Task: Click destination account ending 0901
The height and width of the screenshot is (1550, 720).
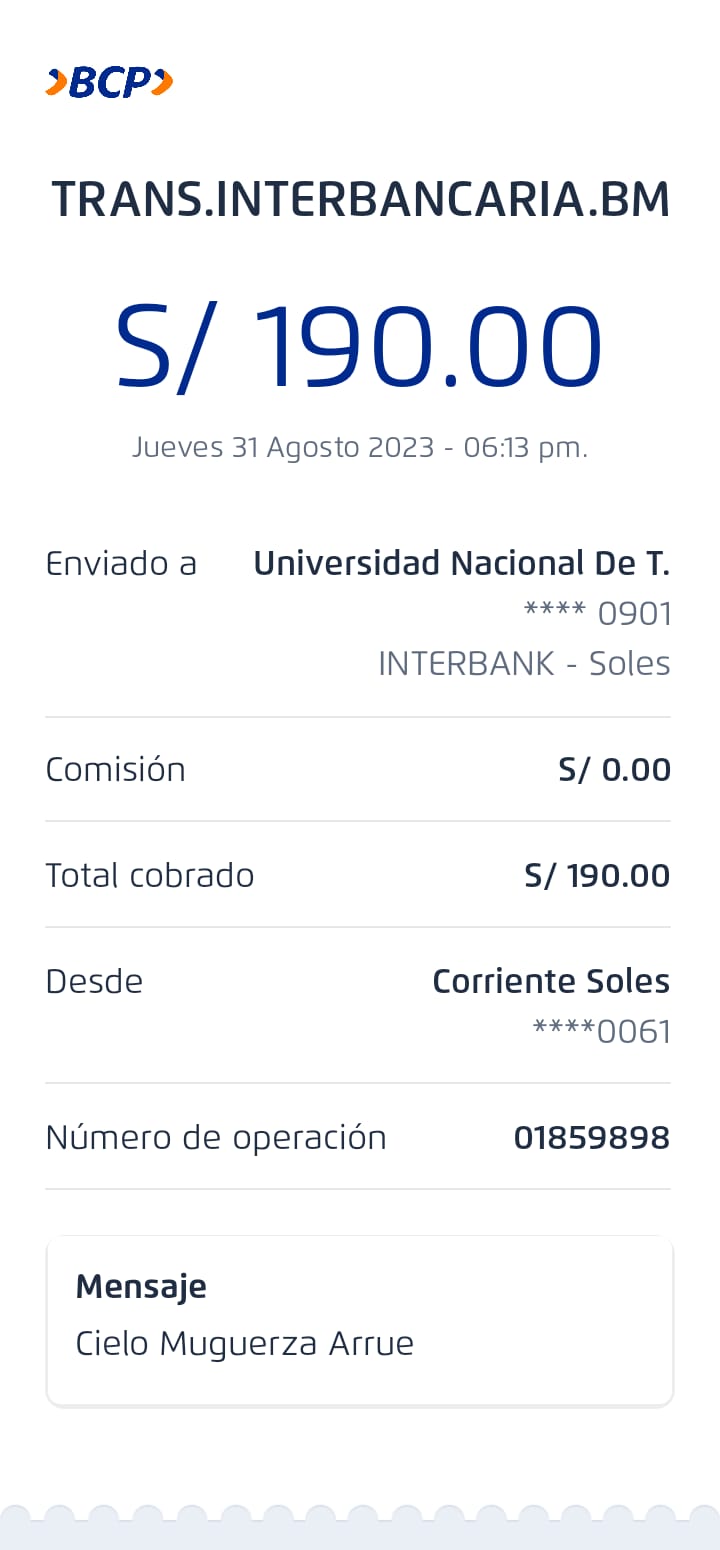Action: click(597, 613)
